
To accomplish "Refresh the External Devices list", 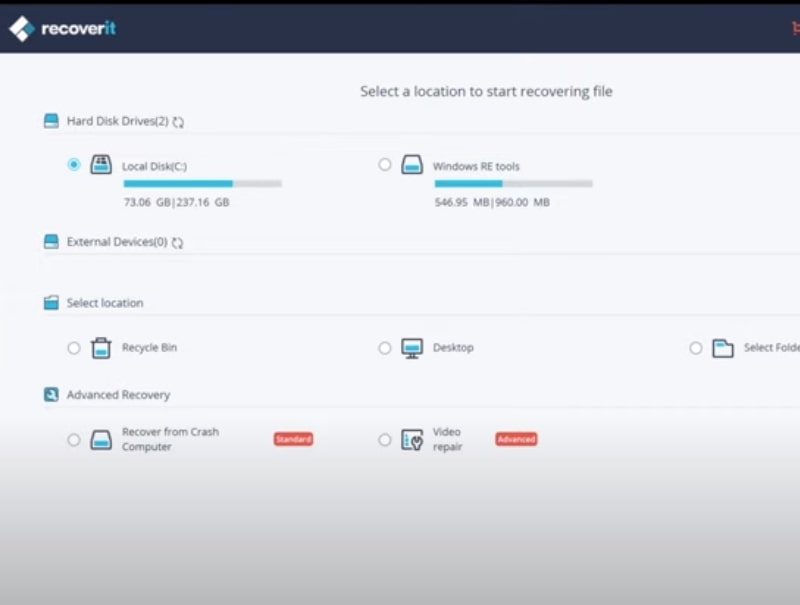I will [x=177, y=243].
